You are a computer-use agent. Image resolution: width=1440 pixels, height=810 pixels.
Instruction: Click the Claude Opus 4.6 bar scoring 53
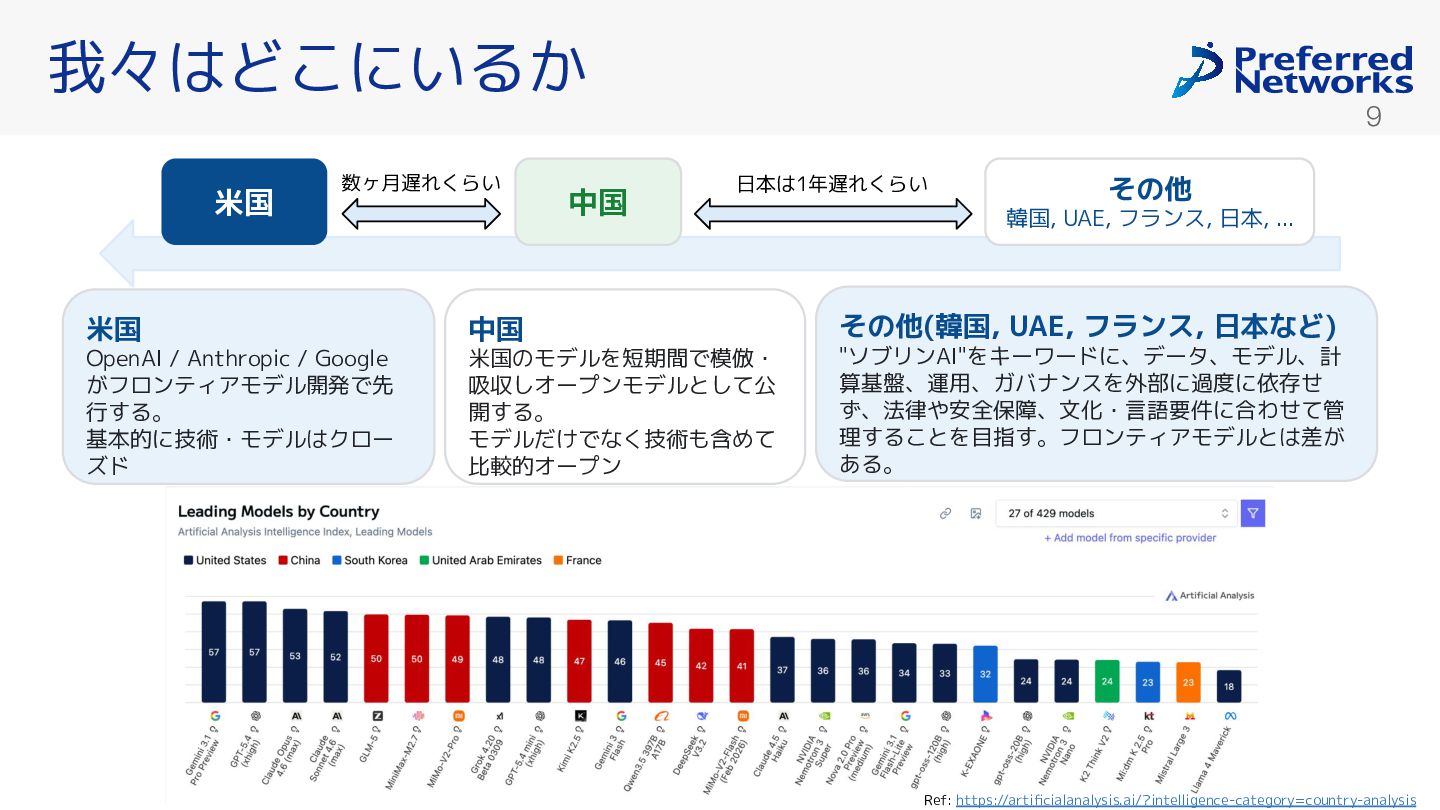[295, 655]
